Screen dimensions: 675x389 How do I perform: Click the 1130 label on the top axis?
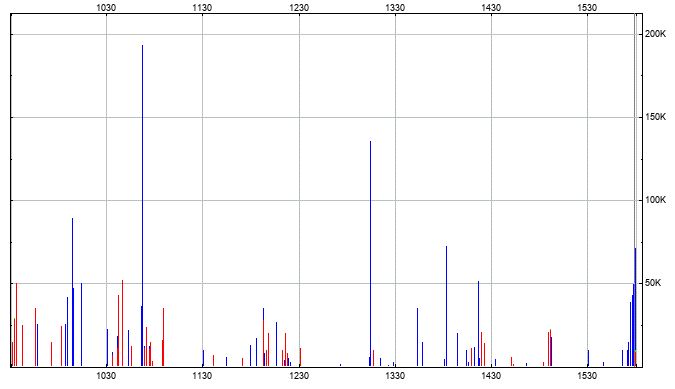[x=202, y=7]
